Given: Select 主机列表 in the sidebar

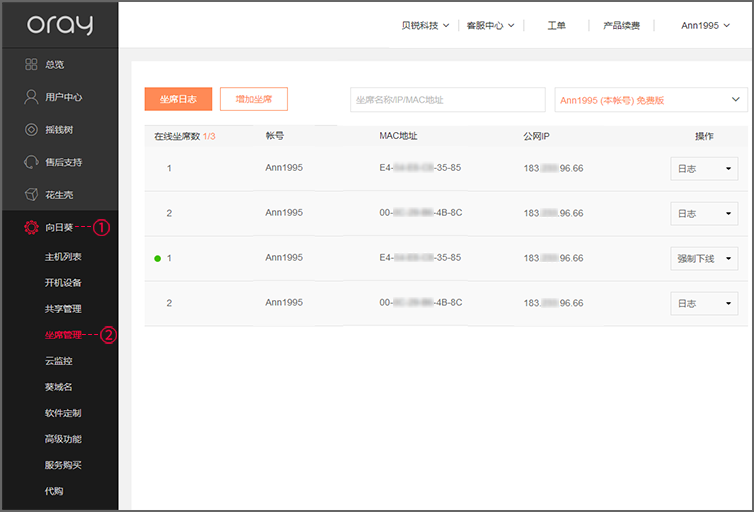Looking at the screenshot, I should point(63,257).
